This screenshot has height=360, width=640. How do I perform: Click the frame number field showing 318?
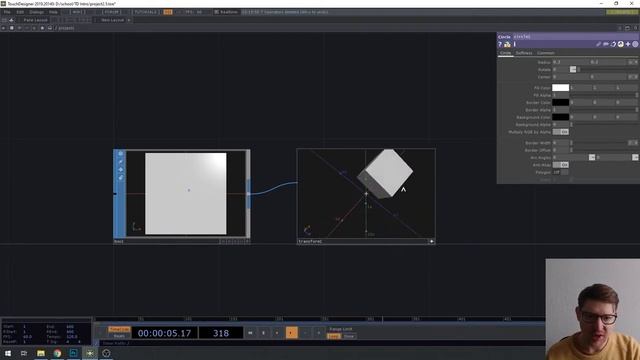221,333
